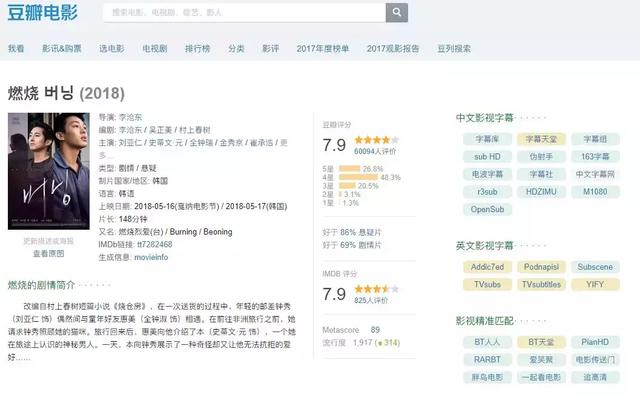Open the PianHD download site
The width and height of the screenshot is (640, 400).
click(595, 342)
